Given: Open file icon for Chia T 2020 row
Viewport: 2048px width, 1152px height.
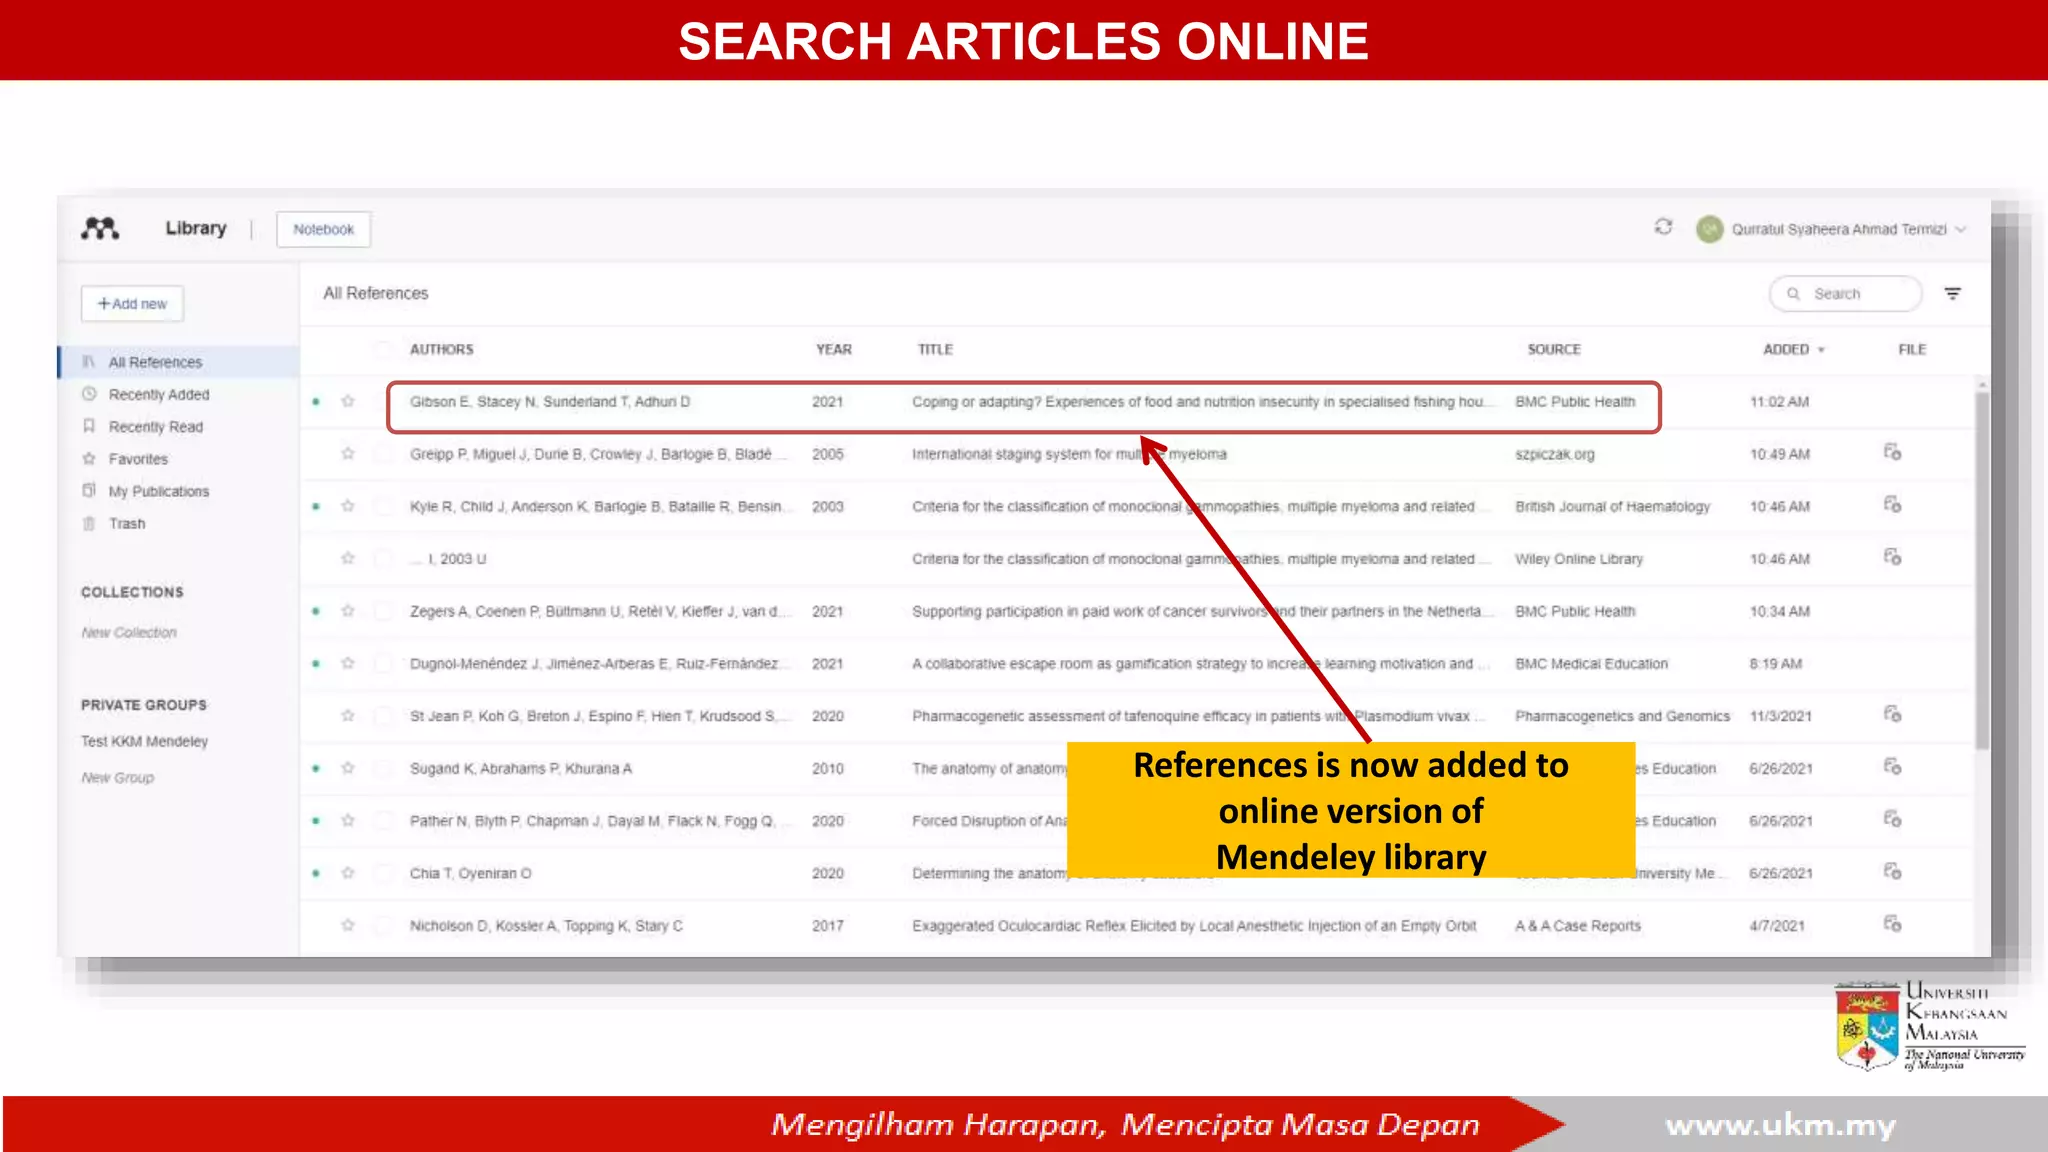Looking at the screenshot, I should click(x=1892, y=871).
